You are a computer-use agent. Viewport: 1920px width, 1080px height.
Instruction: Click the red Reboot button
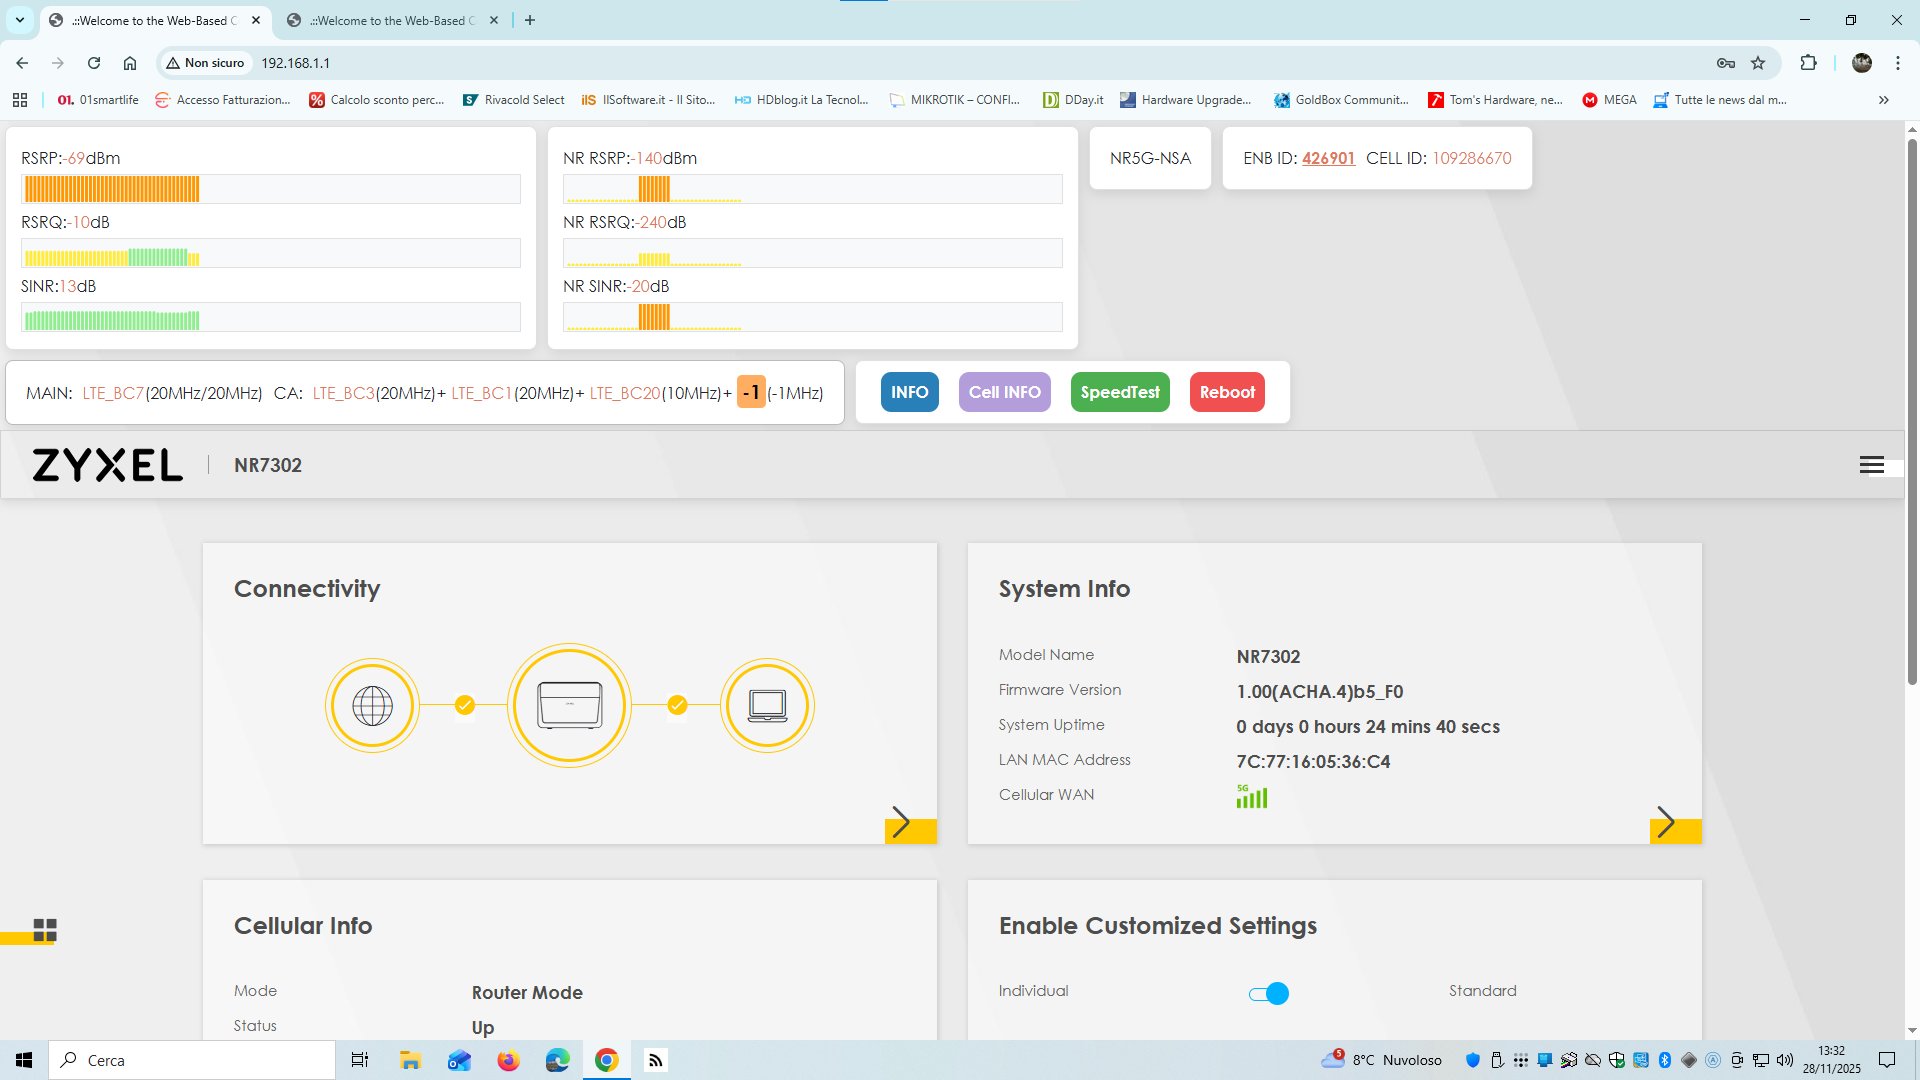click(1226, 392)
